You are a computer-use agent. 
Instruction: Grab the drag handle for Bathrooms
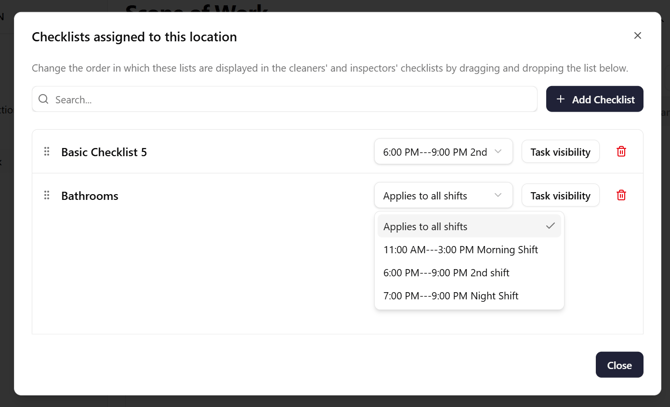46,196
